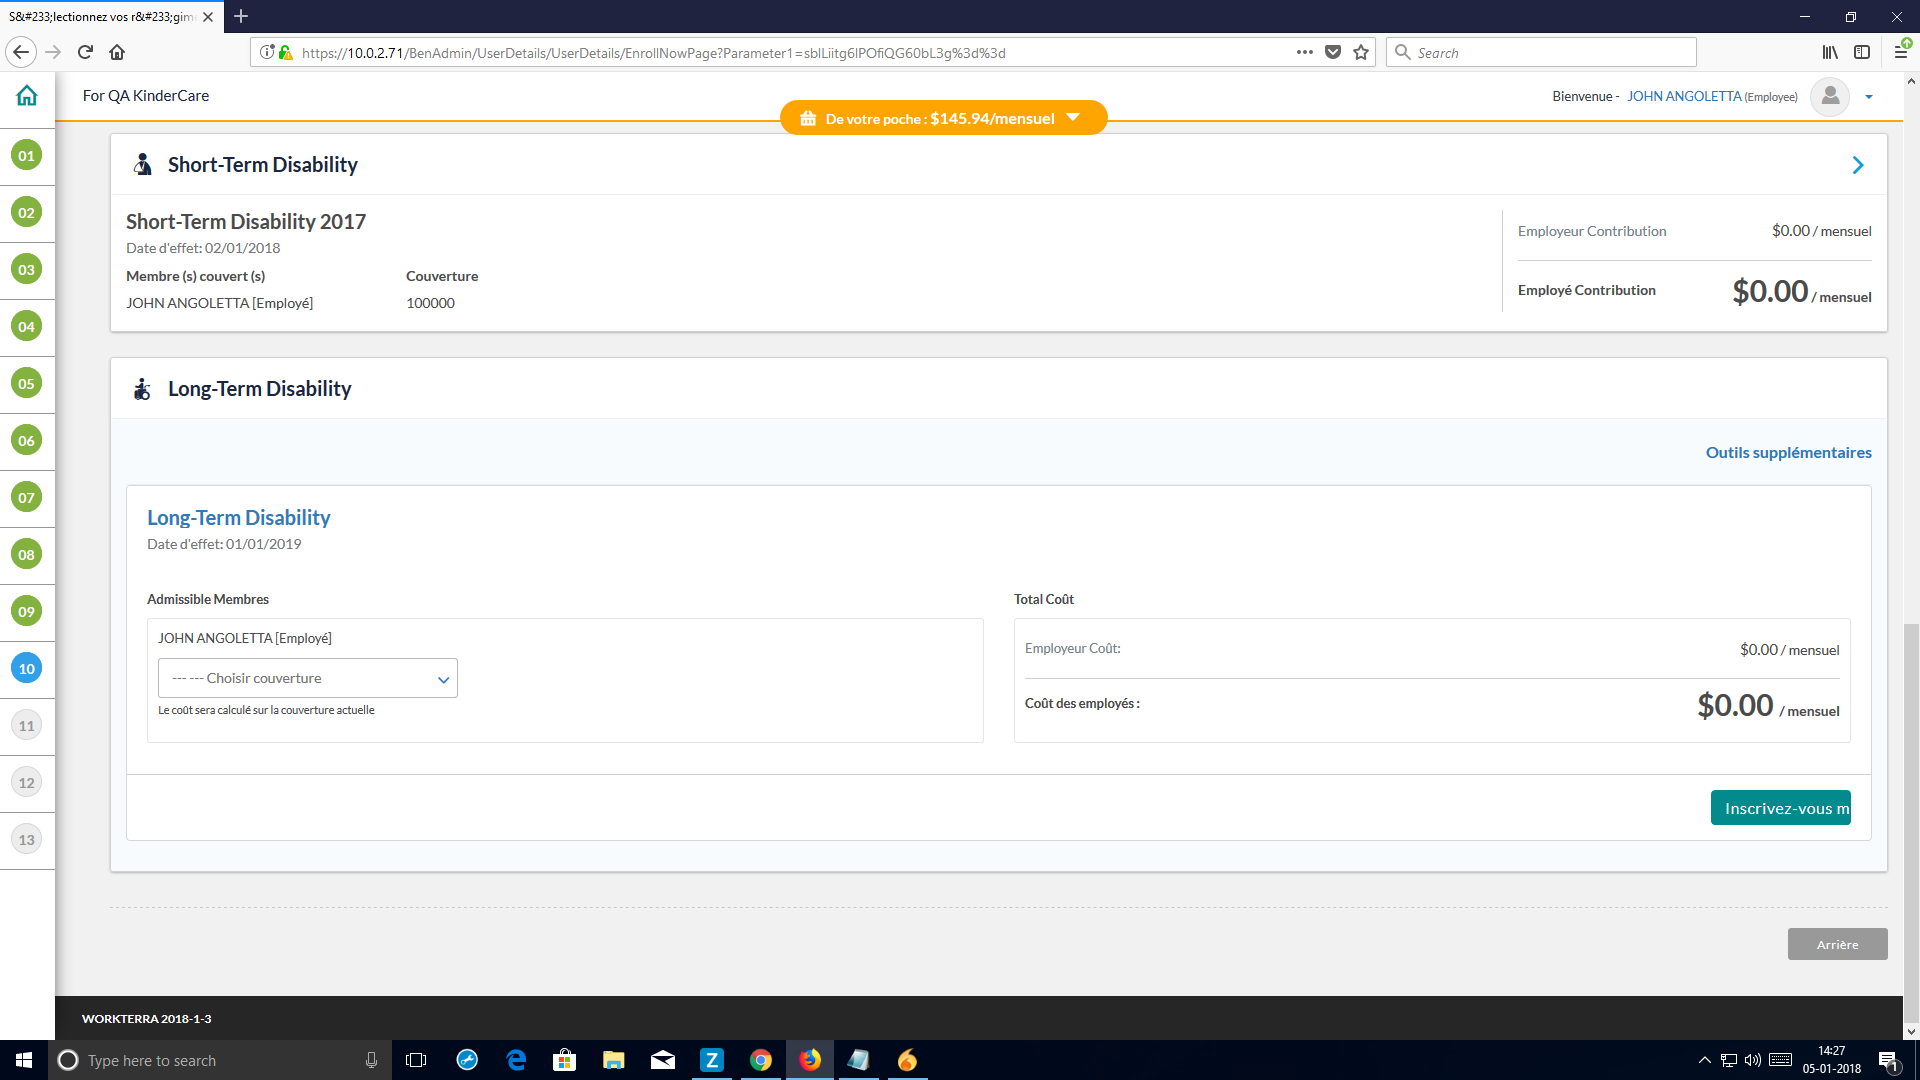The width and height of the screenshot is (1920, 1080).
Task: Click the browser home button
Action: point(117,52)
